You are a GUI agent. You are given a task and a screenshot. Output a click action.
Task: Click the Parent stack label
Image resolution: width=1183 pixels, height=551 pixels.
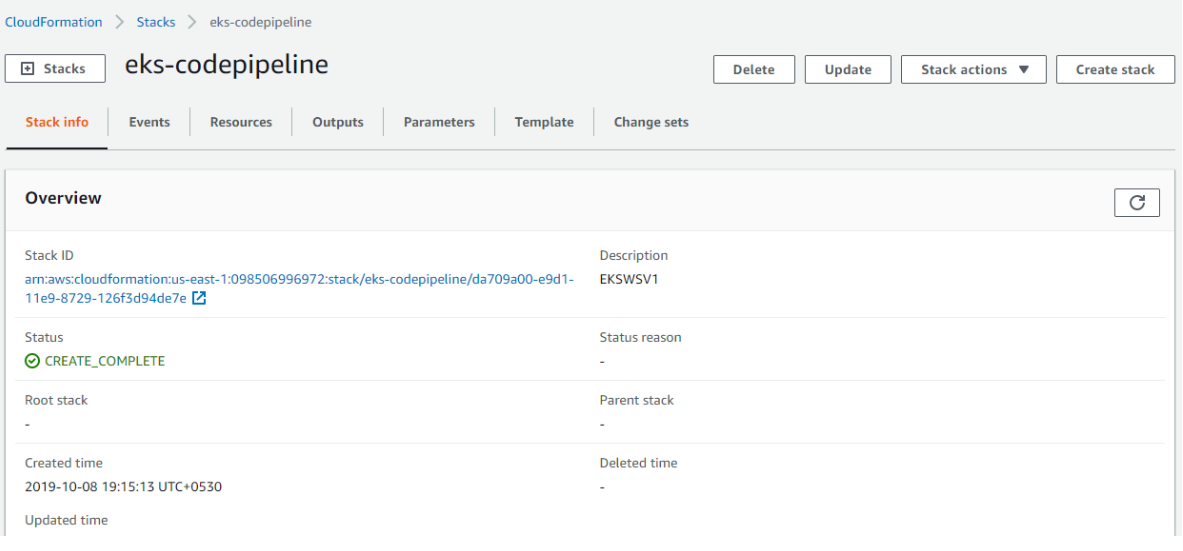coord(637,400)
